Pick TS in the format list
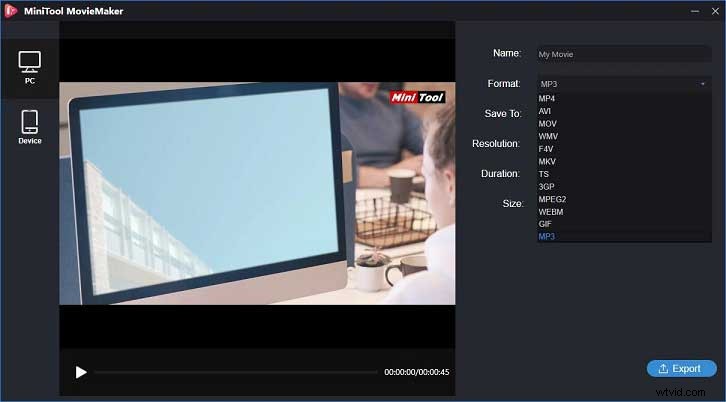The image size is (726, 402). 624,174
